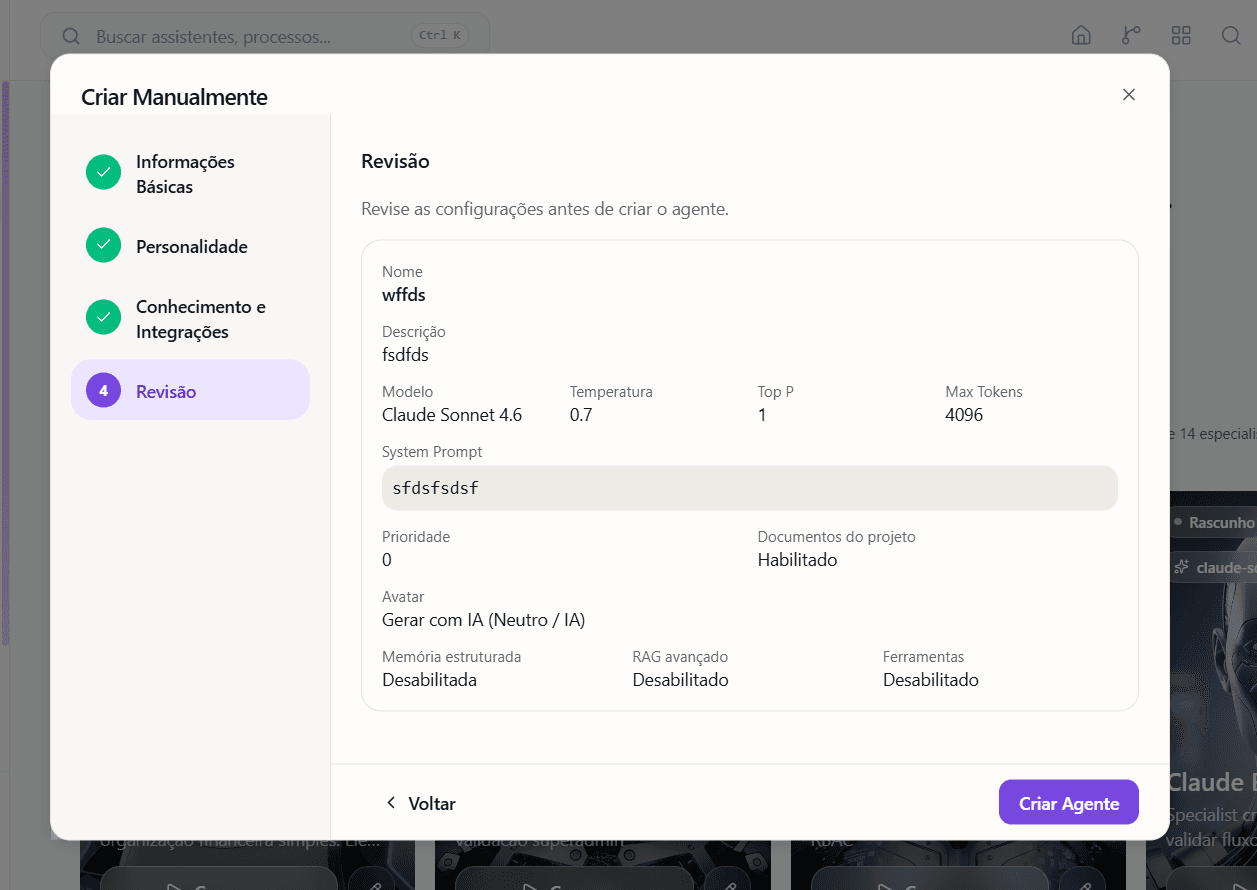Viewport: 1257px width, 890px height.
Task: Click the Criar Agente button
Action: 1068,802
